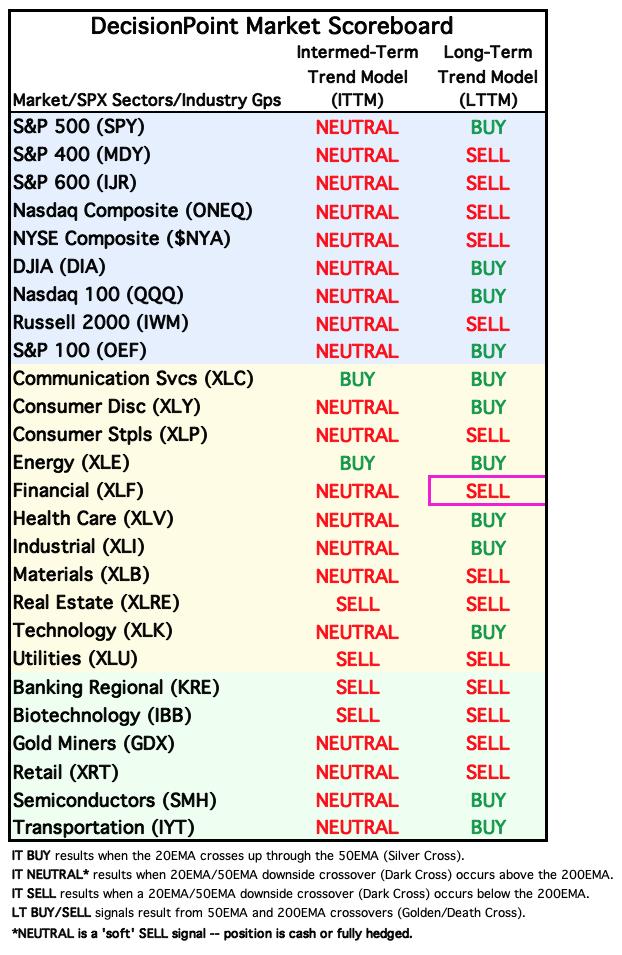The image size is (622, 955).
Task: Click the DecisionPoint Market Scoreboard title
Action: click(x=272, y=26)
